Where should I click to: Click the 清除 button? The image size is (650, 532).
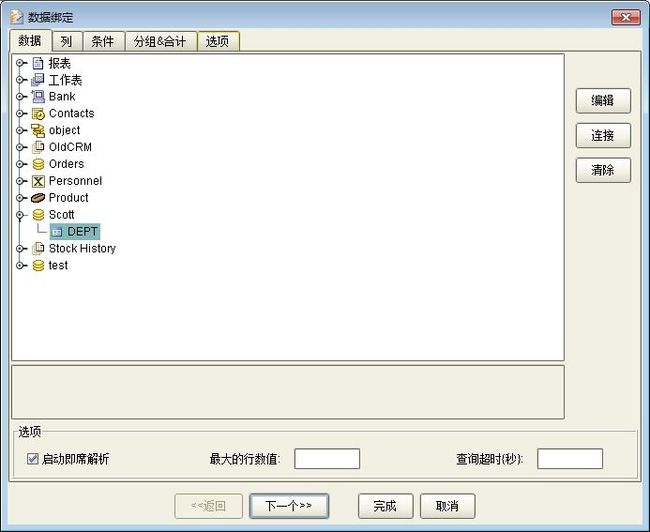click(x=603, y=170)
